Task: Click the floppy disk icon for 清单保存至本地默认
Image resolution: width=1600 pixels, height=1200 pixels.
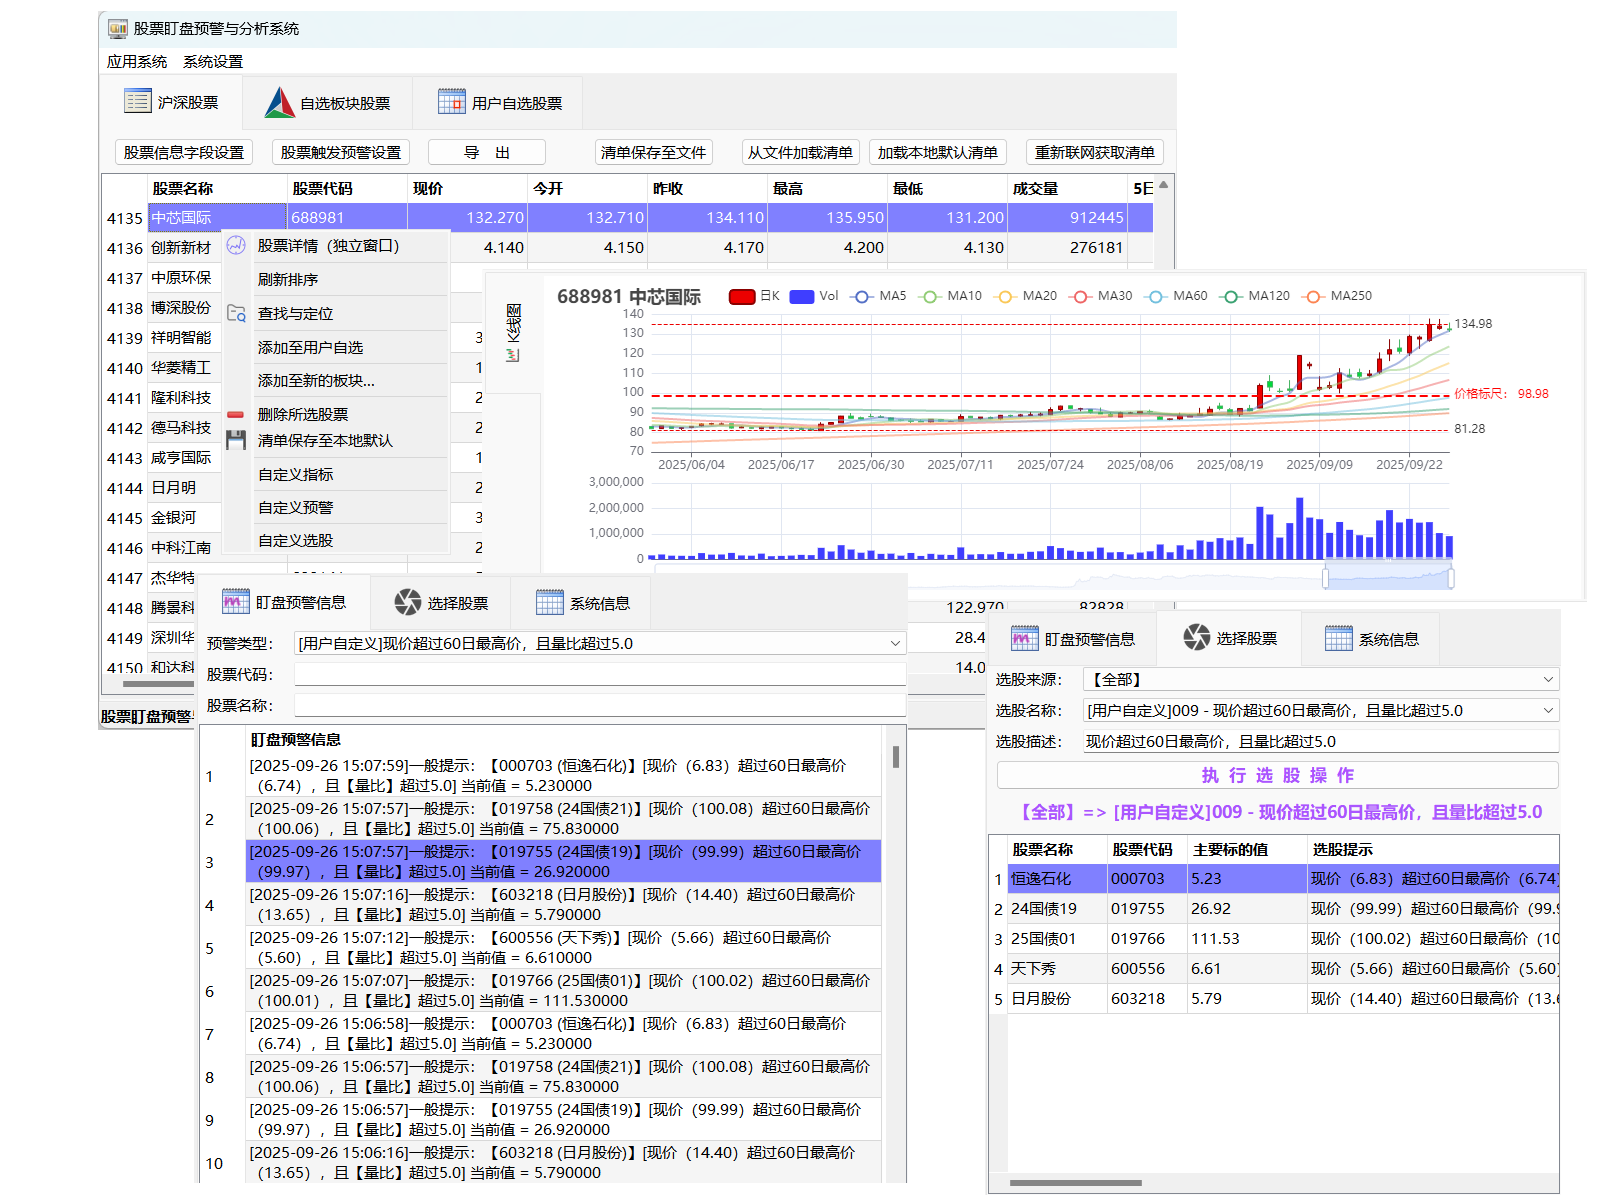Action: (x=236, y=440)
